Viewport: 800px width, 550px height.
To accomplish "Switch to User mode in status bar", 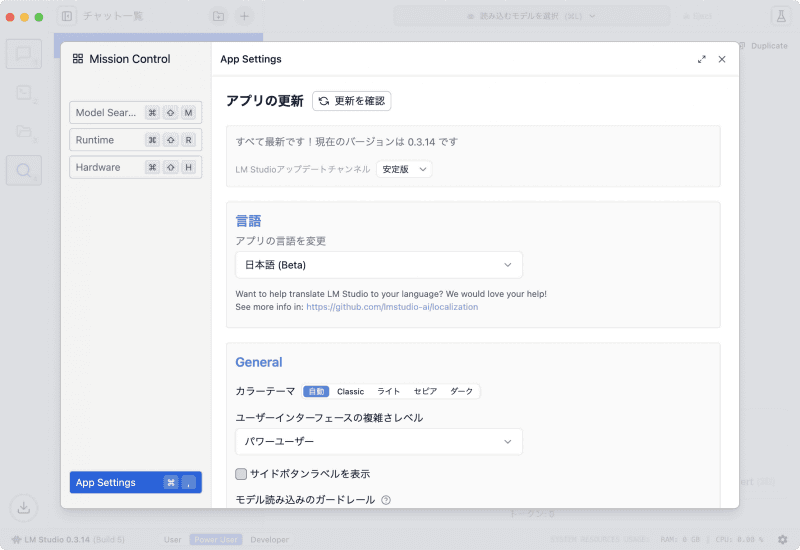I will click(x=172, y=539).
